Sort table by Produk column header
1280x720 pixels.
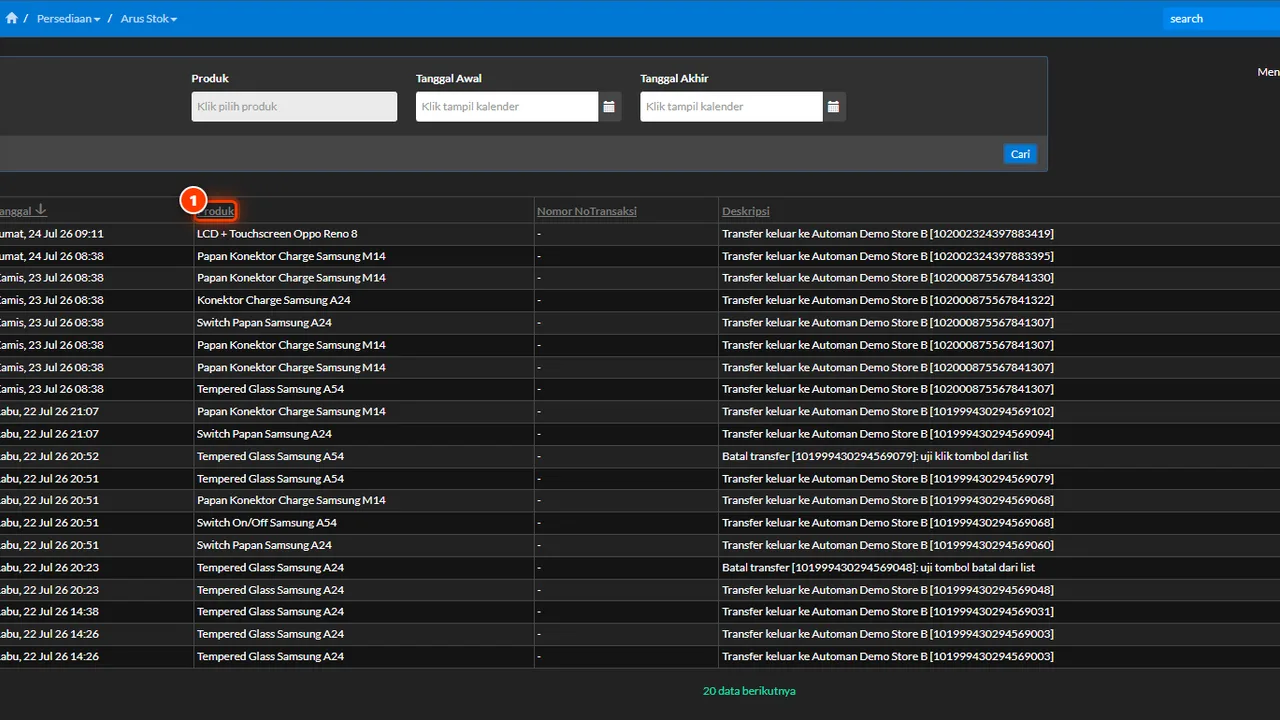(x=216, y=211)
